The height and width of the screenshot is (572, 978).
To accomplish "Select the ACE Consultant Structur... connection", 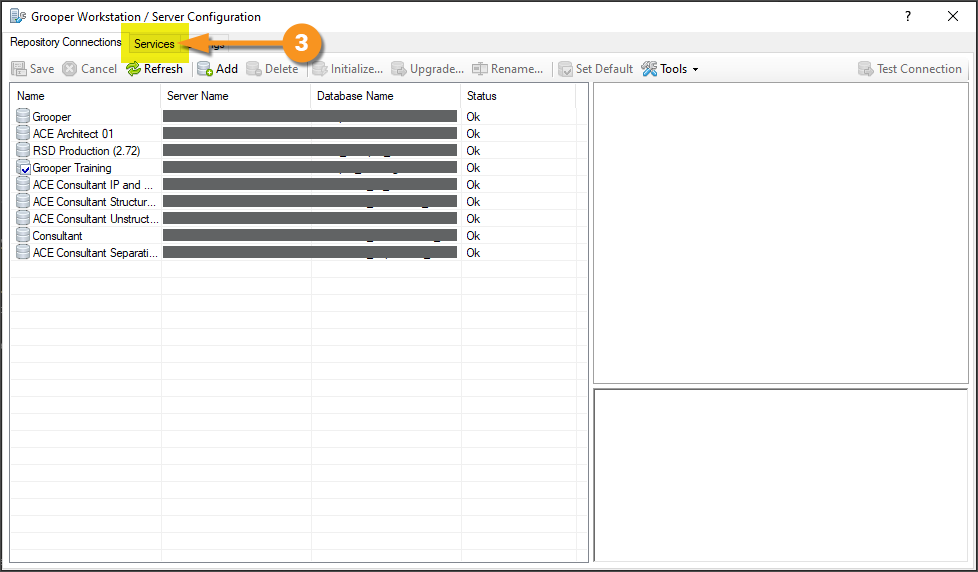I will click(x=299, y=201).
